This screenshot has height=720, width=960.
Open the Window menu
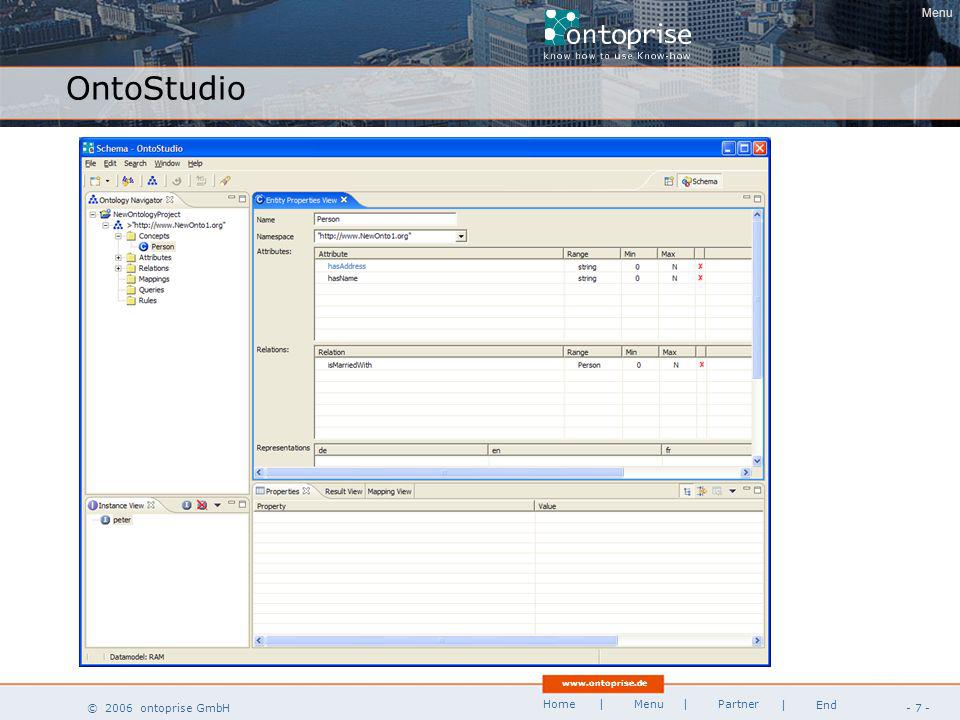click(167, 163)
